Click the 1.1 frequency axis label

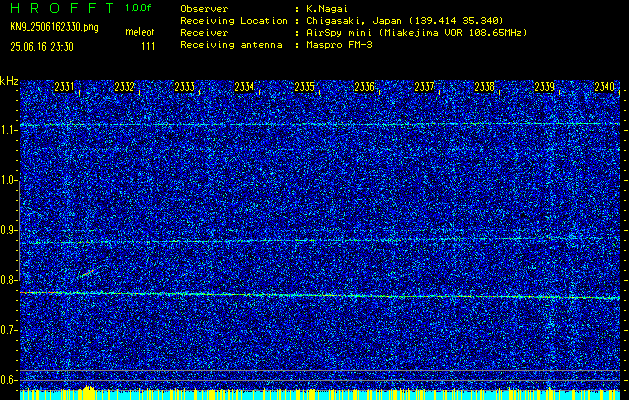click(x=9, y=130)
